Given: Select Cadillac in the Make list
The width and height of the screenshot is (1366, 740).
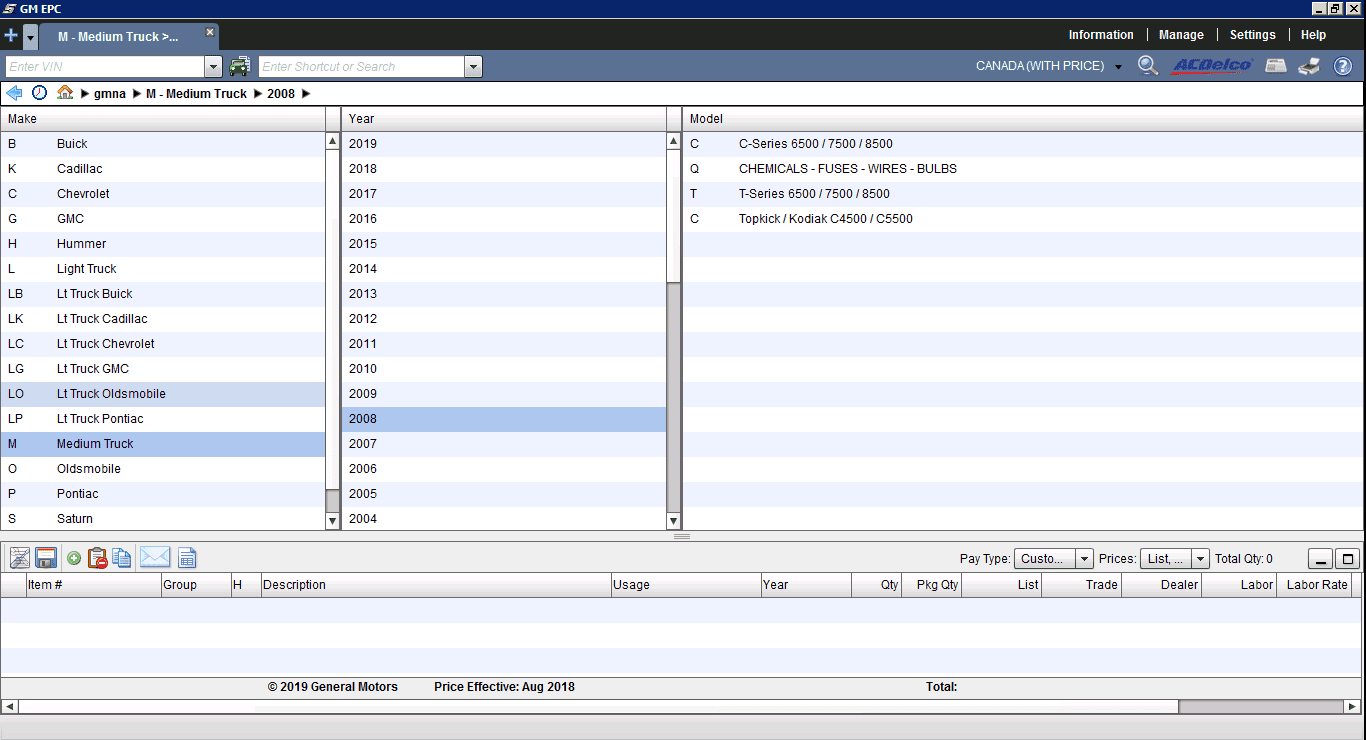Looking at the screenshot, I should click(163, 169).
